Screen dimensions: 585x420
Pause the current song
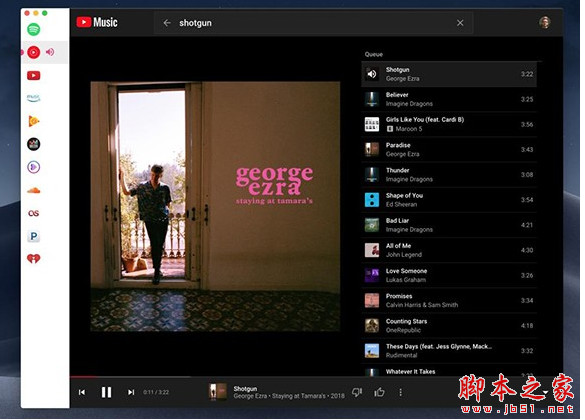[106, 392]
